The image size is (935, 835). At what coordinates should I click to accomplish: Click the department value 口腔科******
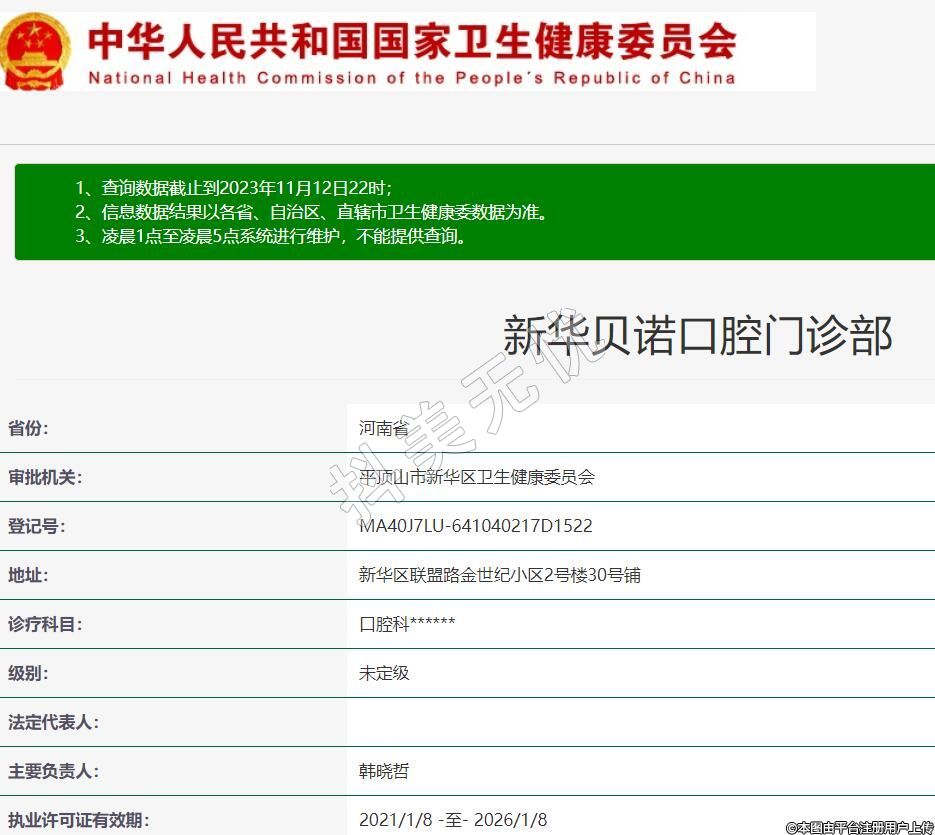point(407,624)
